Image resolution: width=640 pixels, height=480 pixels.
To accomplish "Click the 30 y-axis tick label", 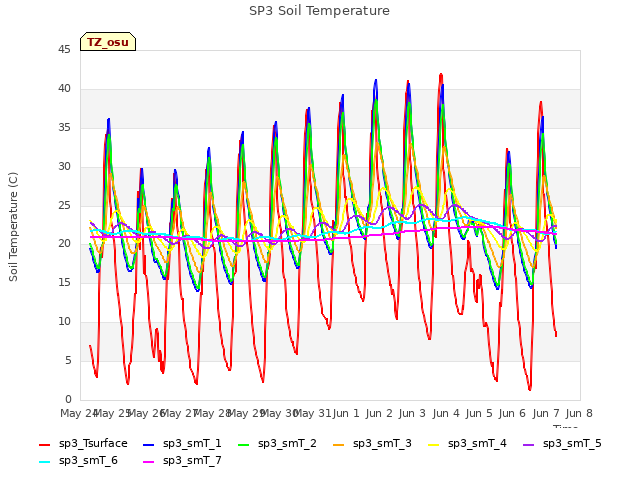I will coord(64,167).
